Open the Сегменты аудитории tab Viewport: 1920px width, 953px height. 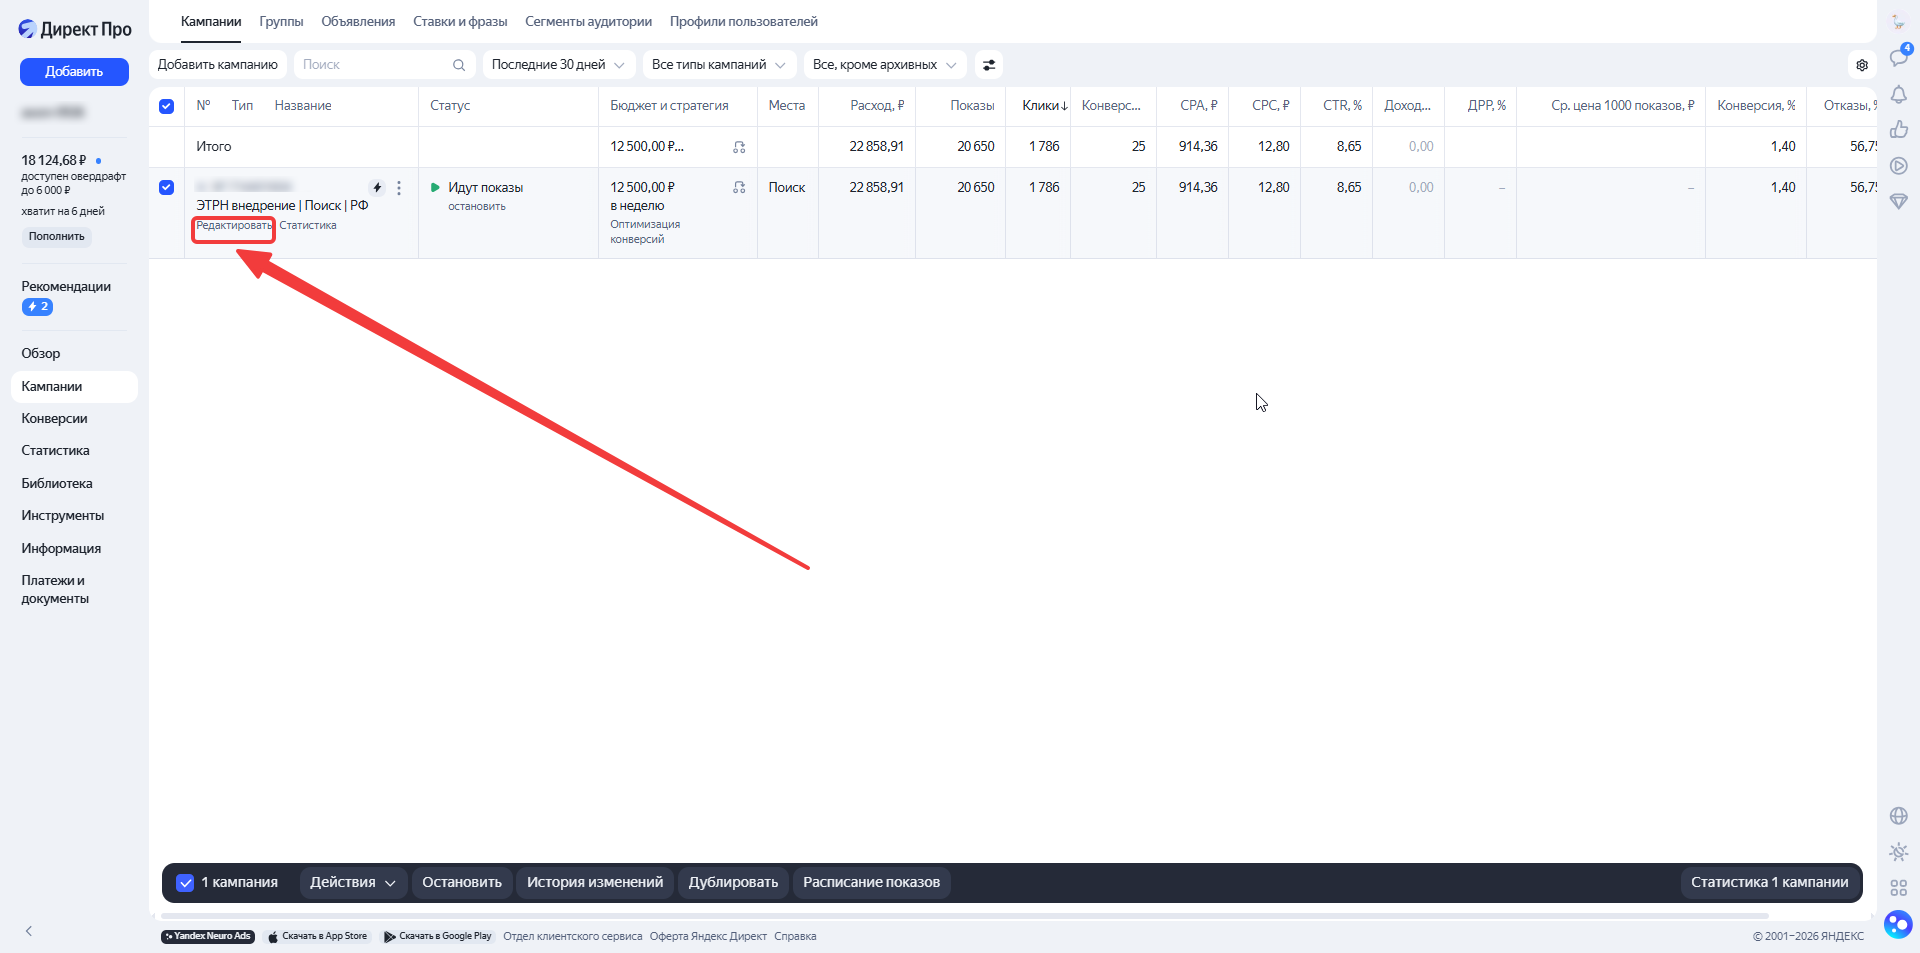588,22
